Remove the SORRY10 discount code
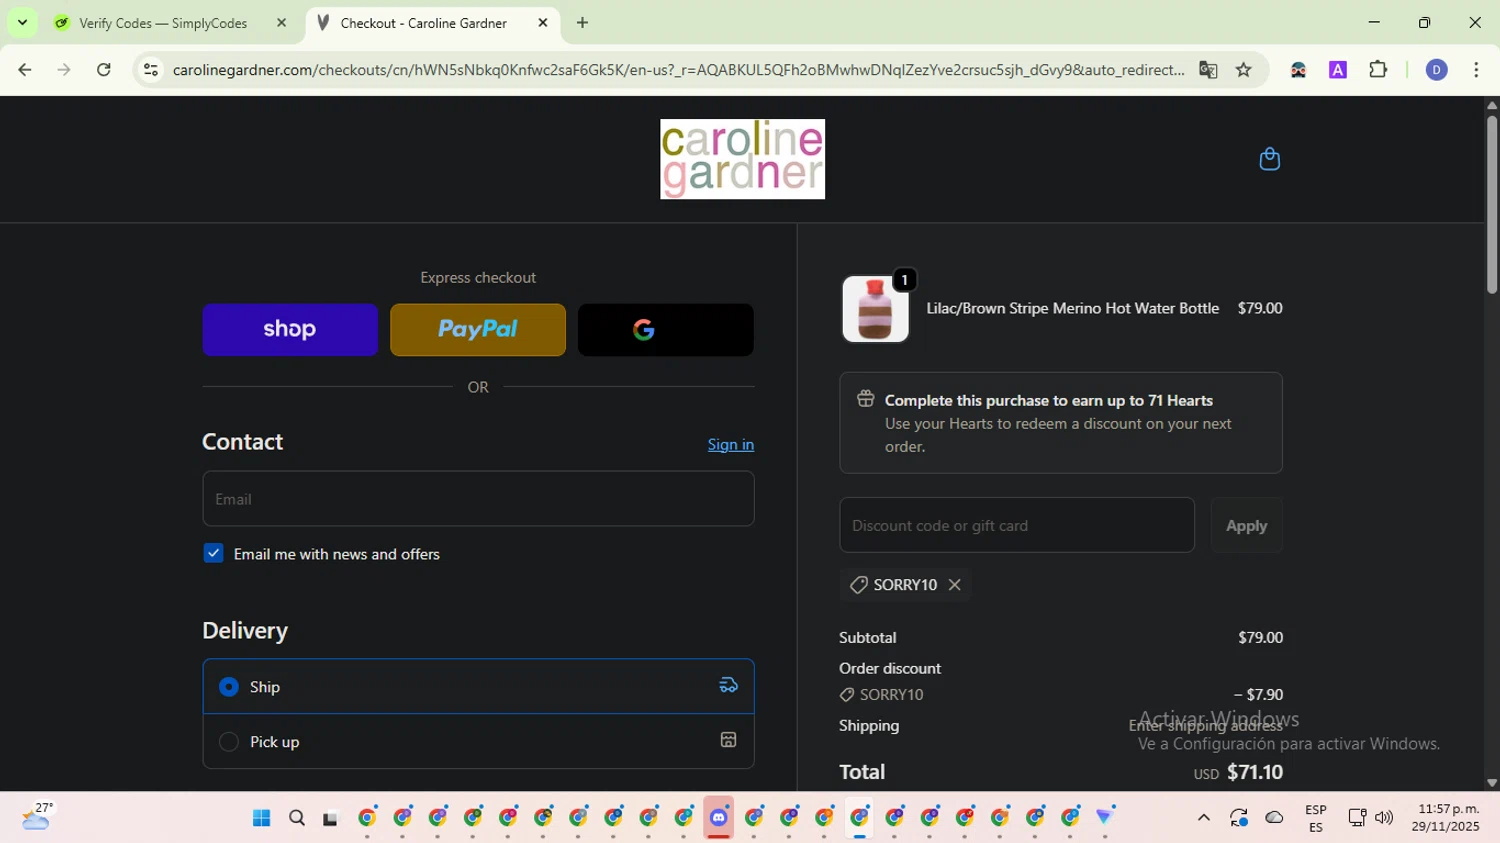This screenshot has width=1500, height=843. [x=955, y=585]
